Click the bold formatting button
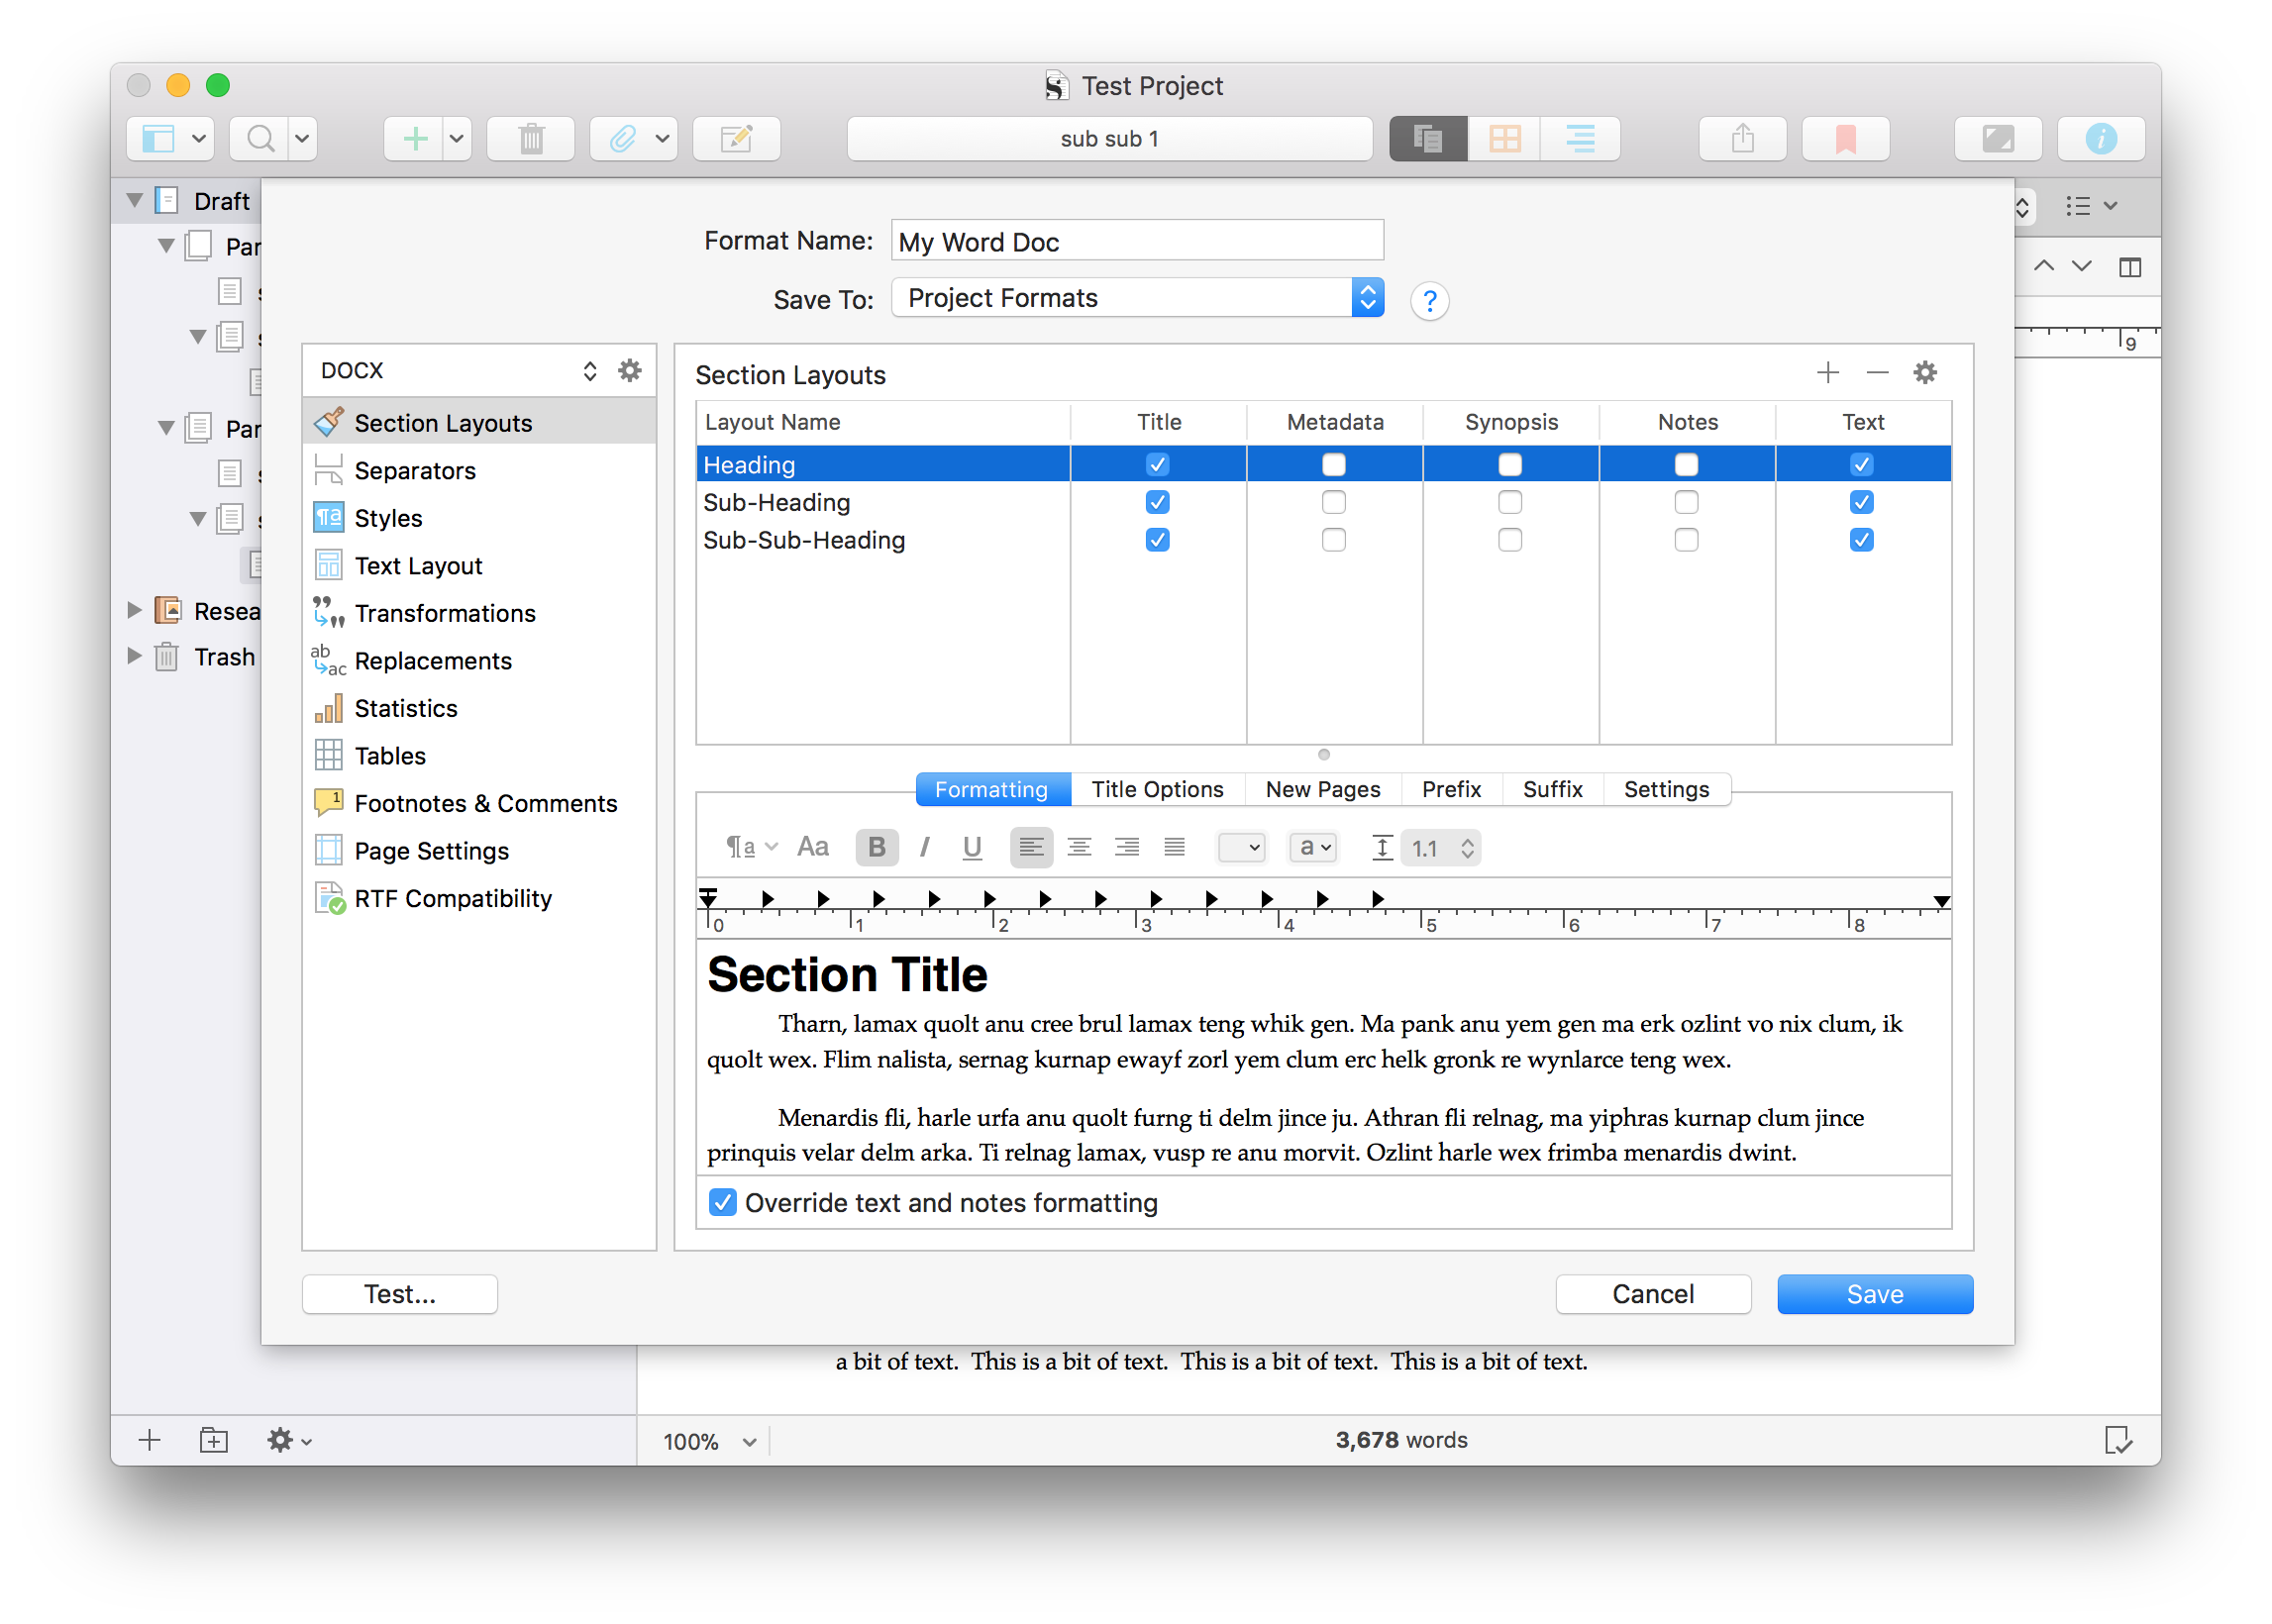2272x1624 pixels. [876, 848]
